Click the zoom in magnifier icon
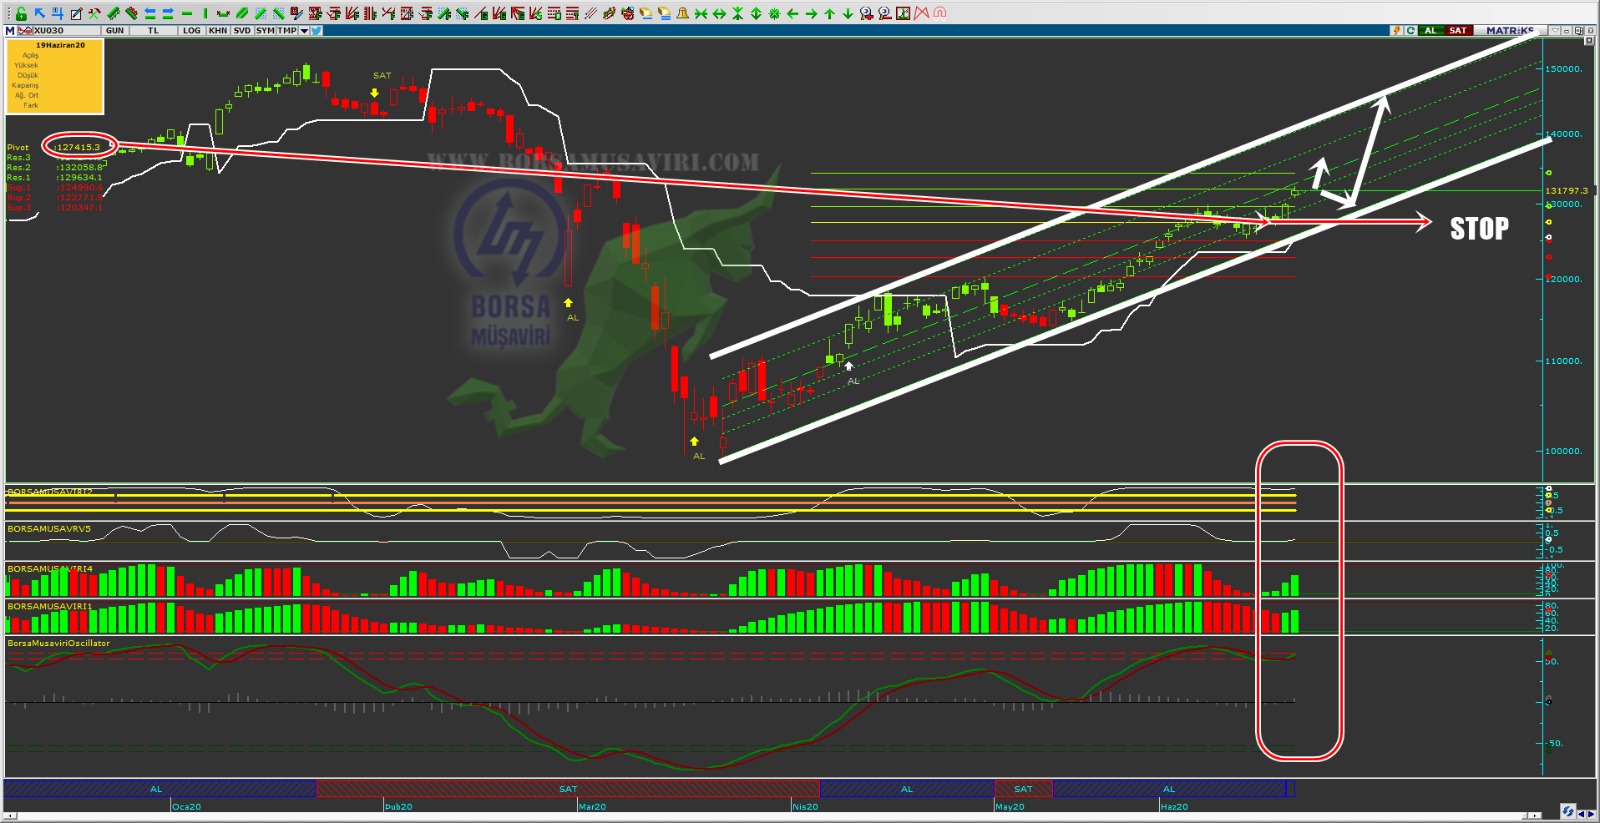 point(866,13)
